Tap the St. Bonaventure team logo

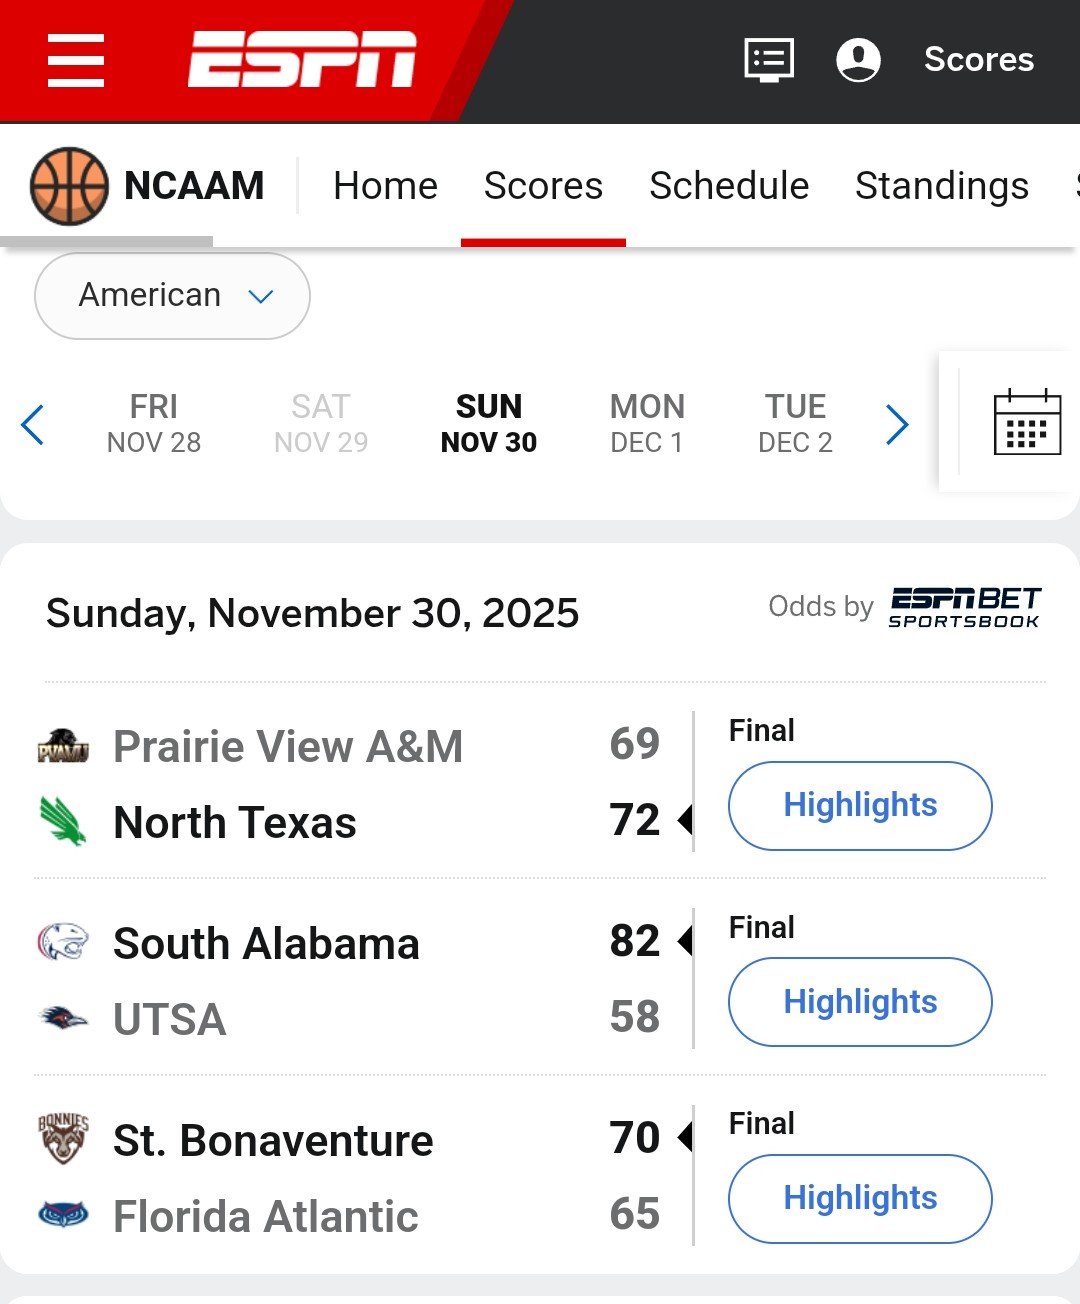[63, 1139]
